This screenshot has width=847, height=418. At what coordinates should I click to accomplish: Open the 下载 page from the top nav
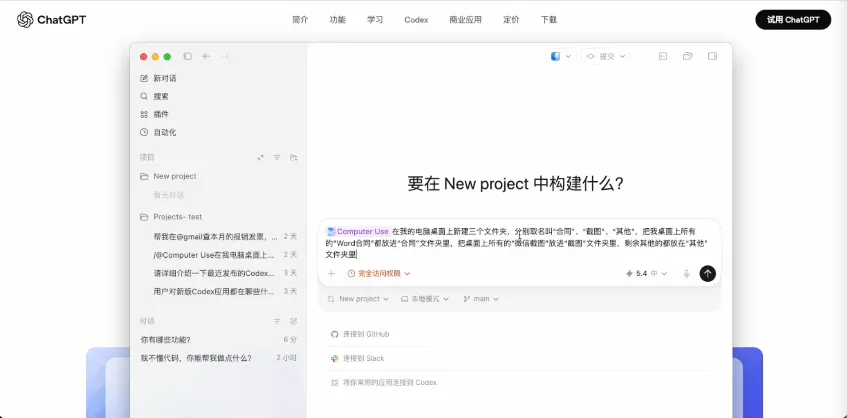click(x=549, y=20)
